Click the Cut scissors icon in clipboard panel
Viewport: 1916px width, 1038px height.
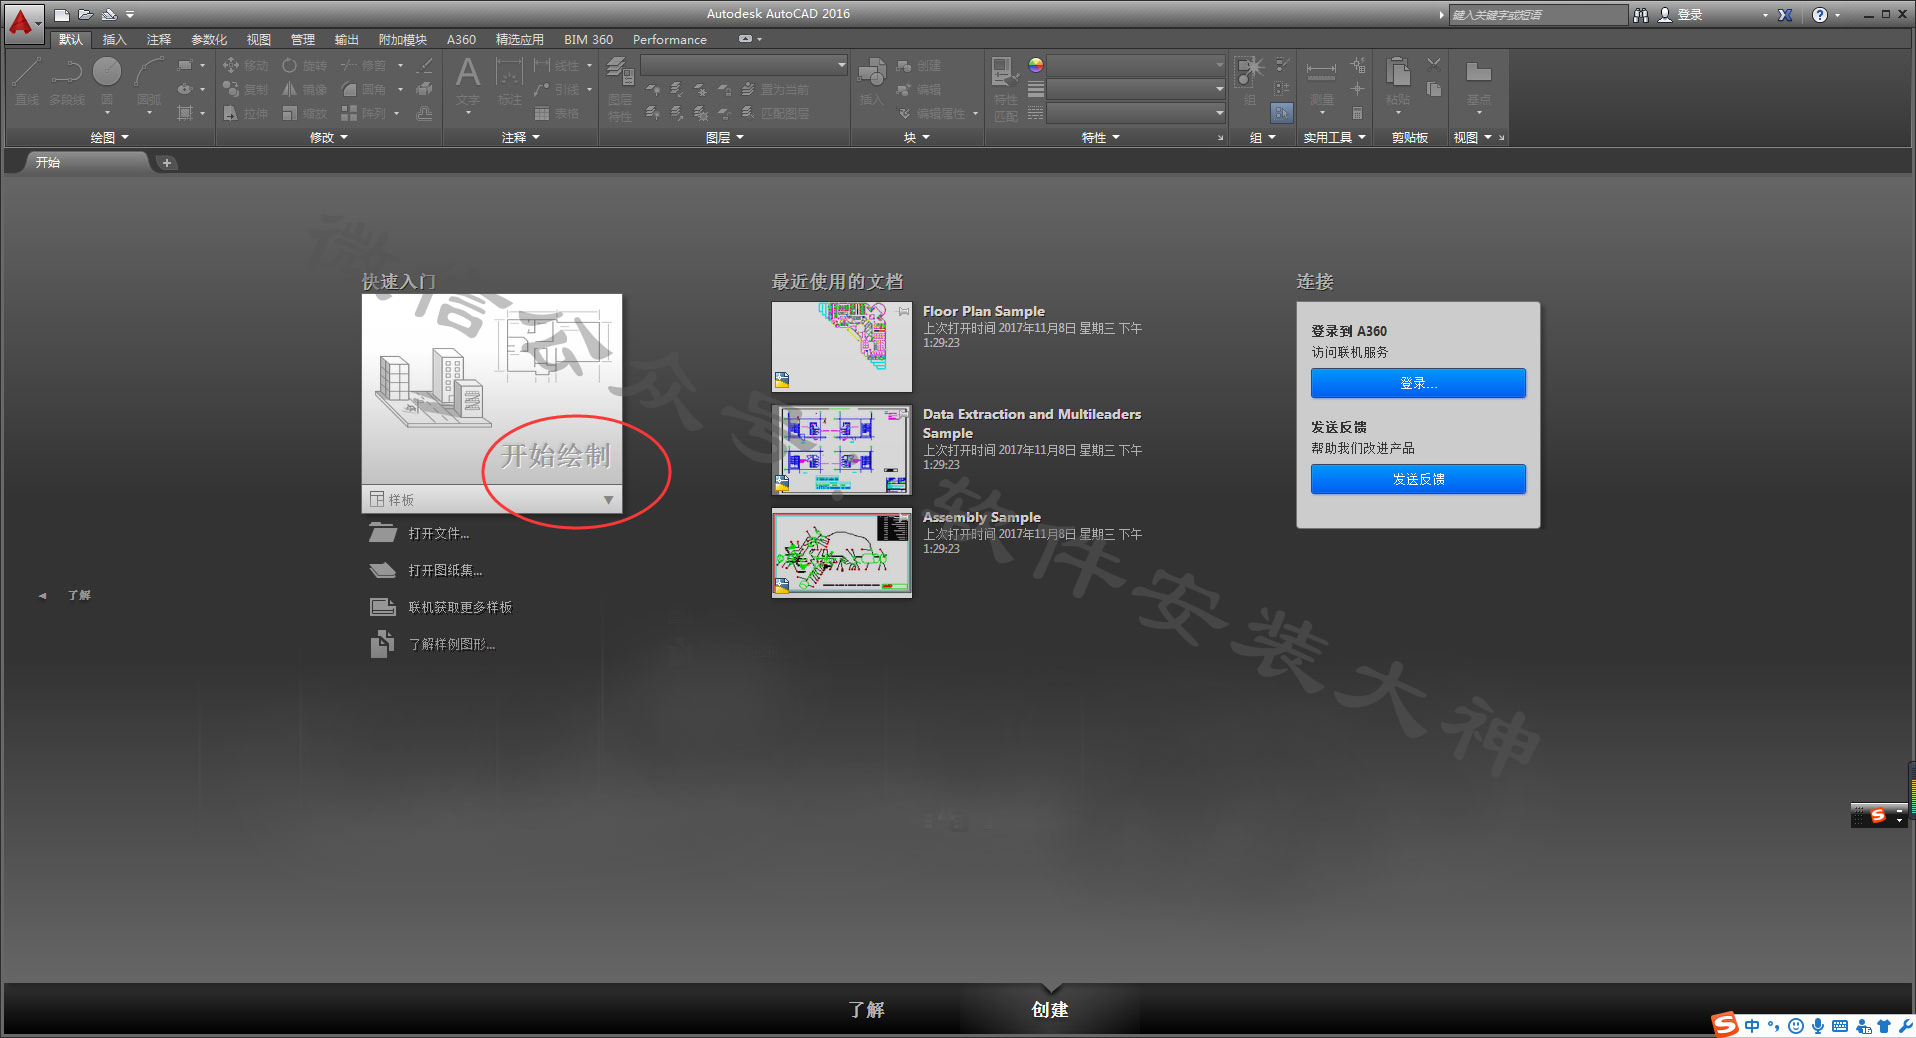coord(1434,64)
